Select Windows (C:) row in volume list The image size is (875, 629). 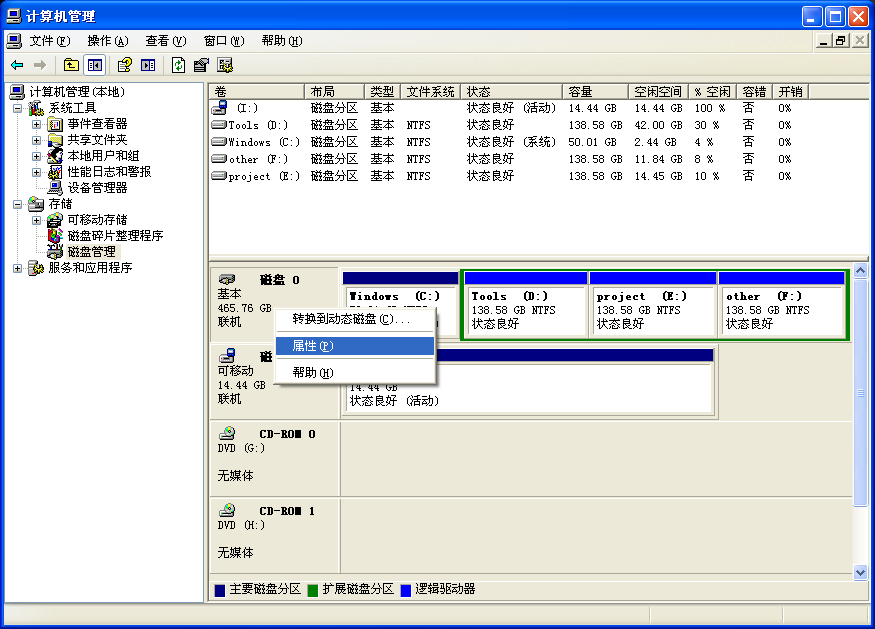[502, 142]
